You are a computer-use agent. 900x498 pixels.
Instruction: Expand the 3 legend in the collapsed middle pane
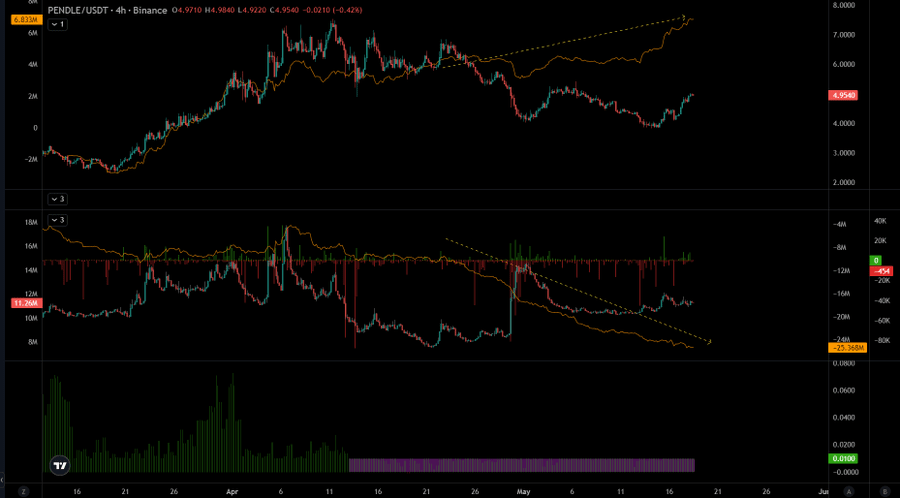57,199
